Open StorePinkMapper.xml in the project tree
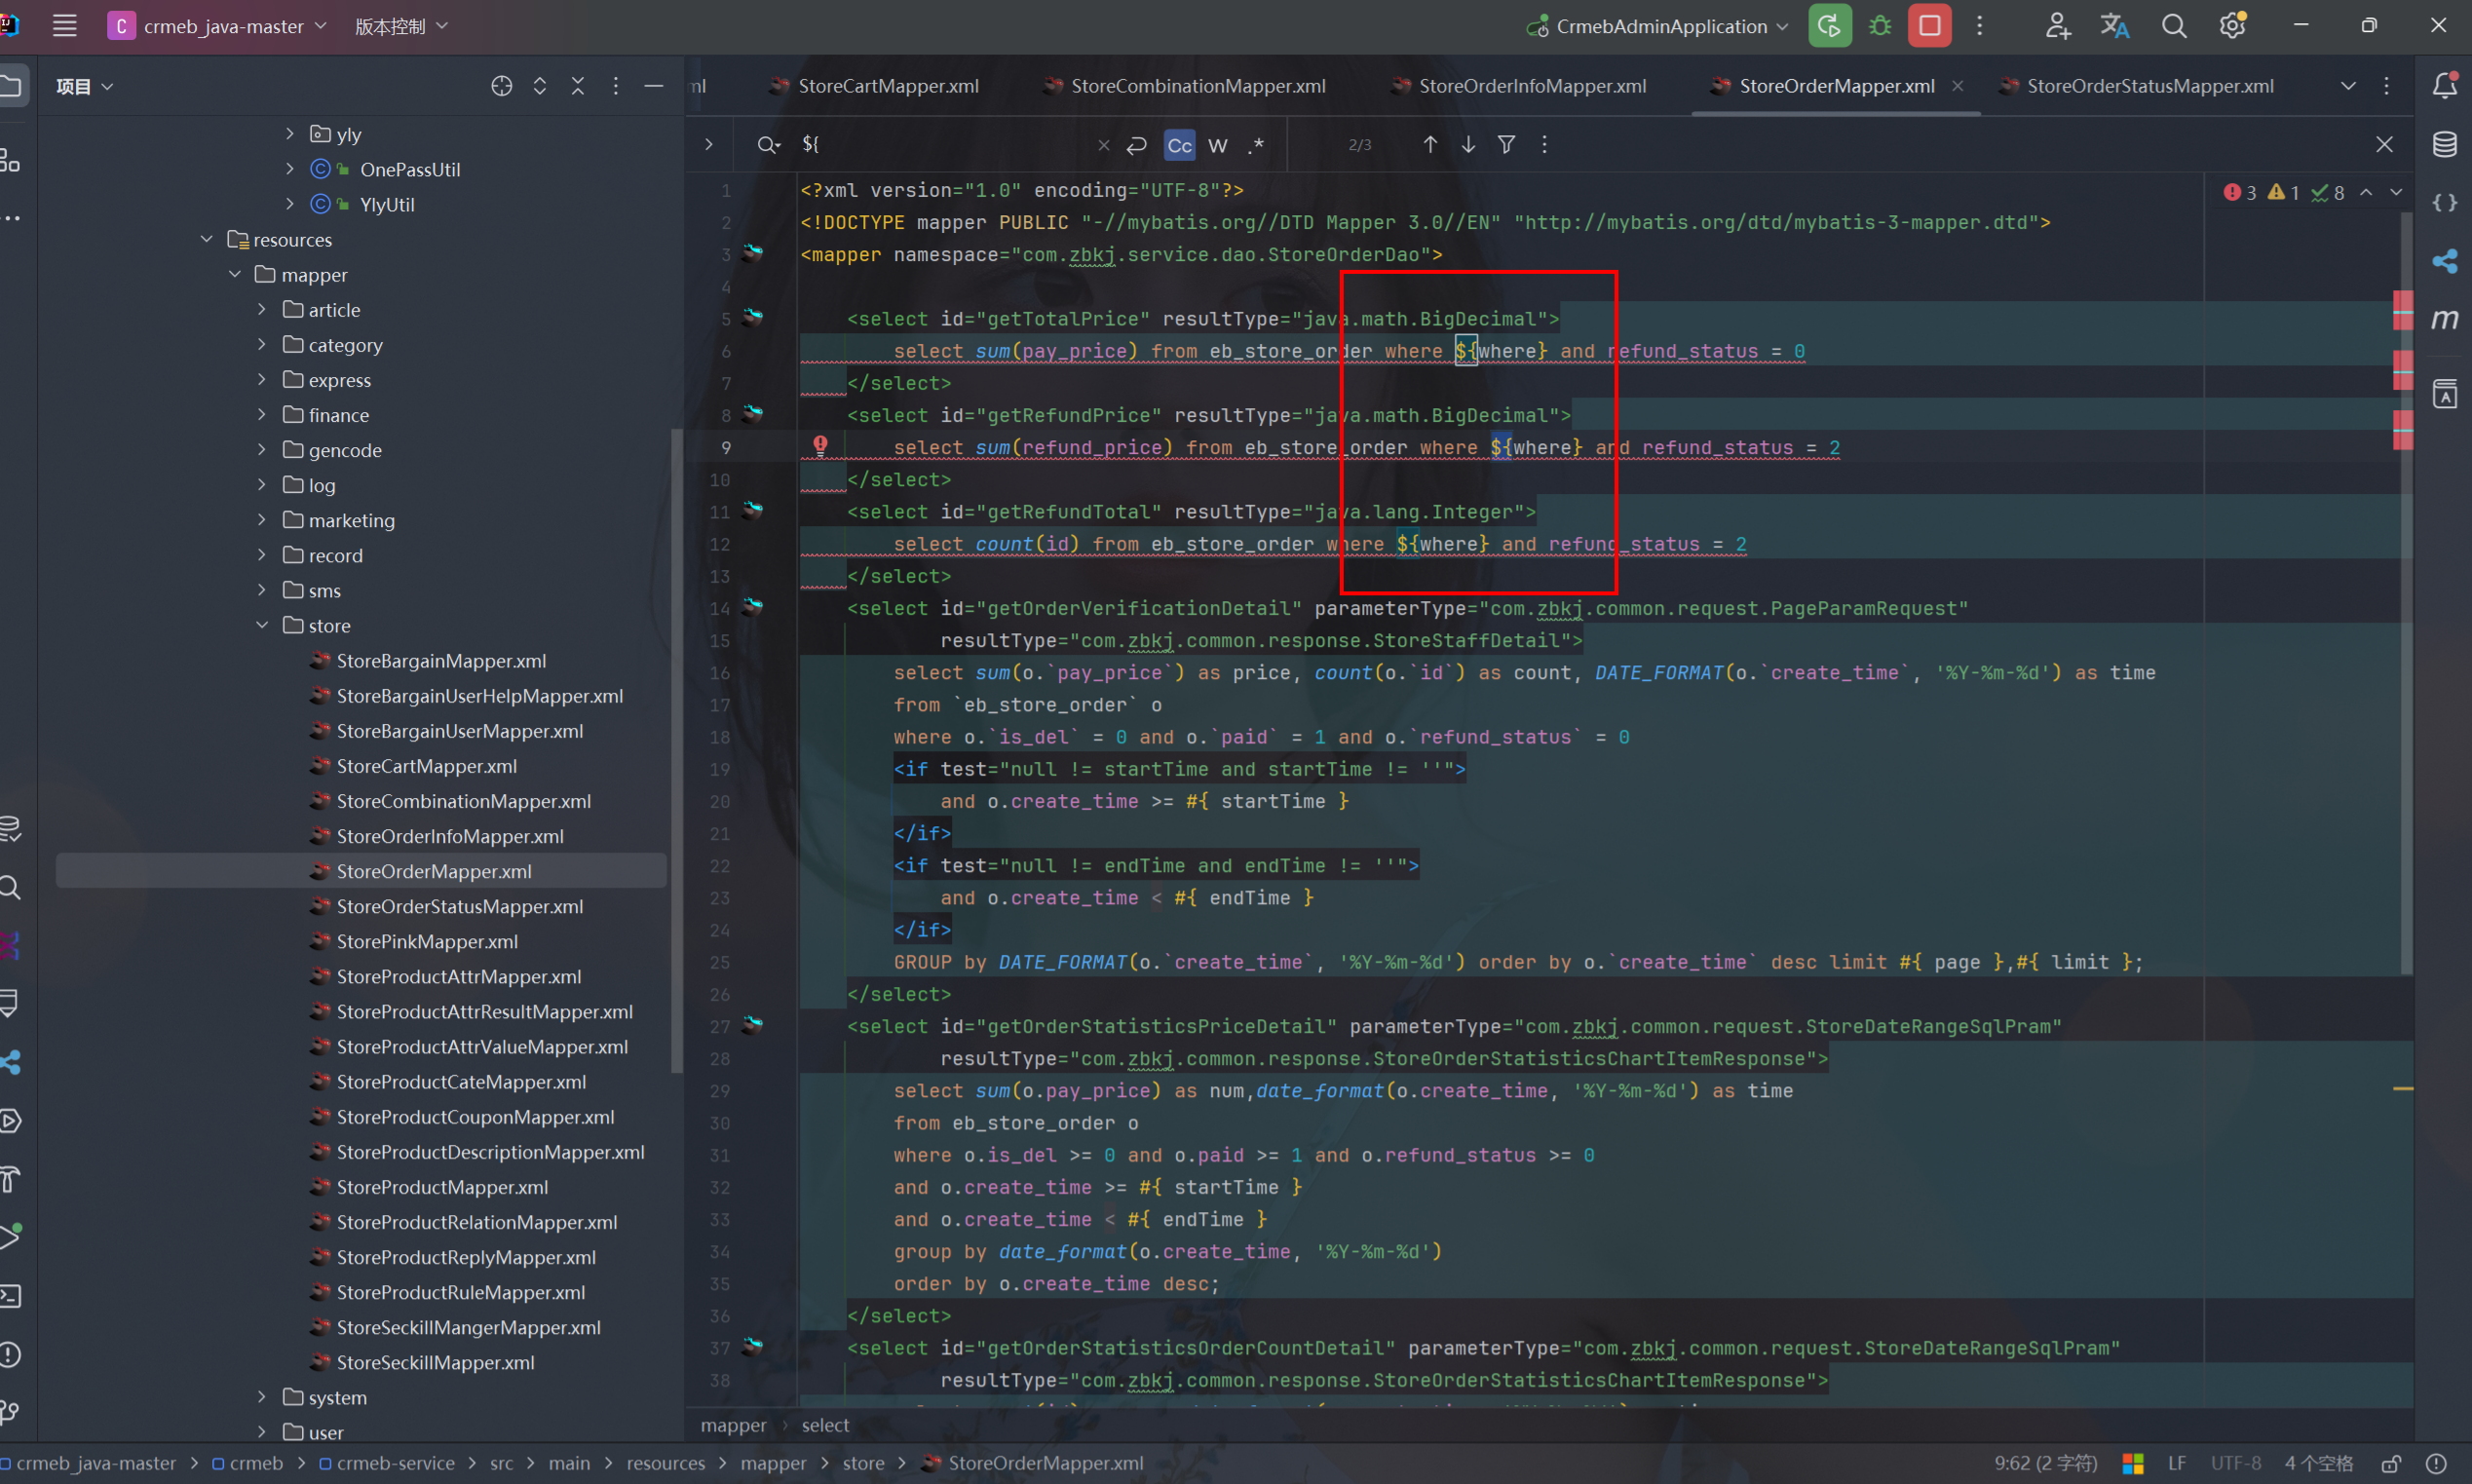The image size is (2472, 1484). [x=427, y=941]
